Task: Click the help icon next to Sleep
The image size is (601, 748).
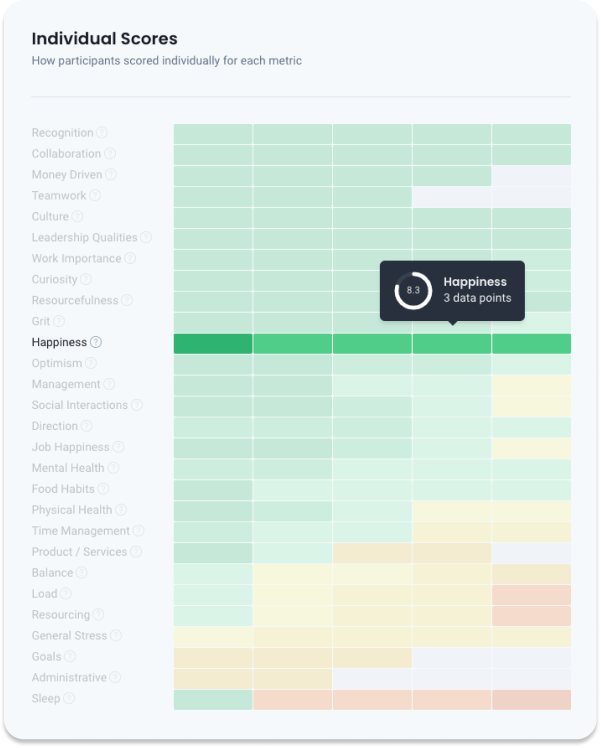Action: tap(69, 699)
